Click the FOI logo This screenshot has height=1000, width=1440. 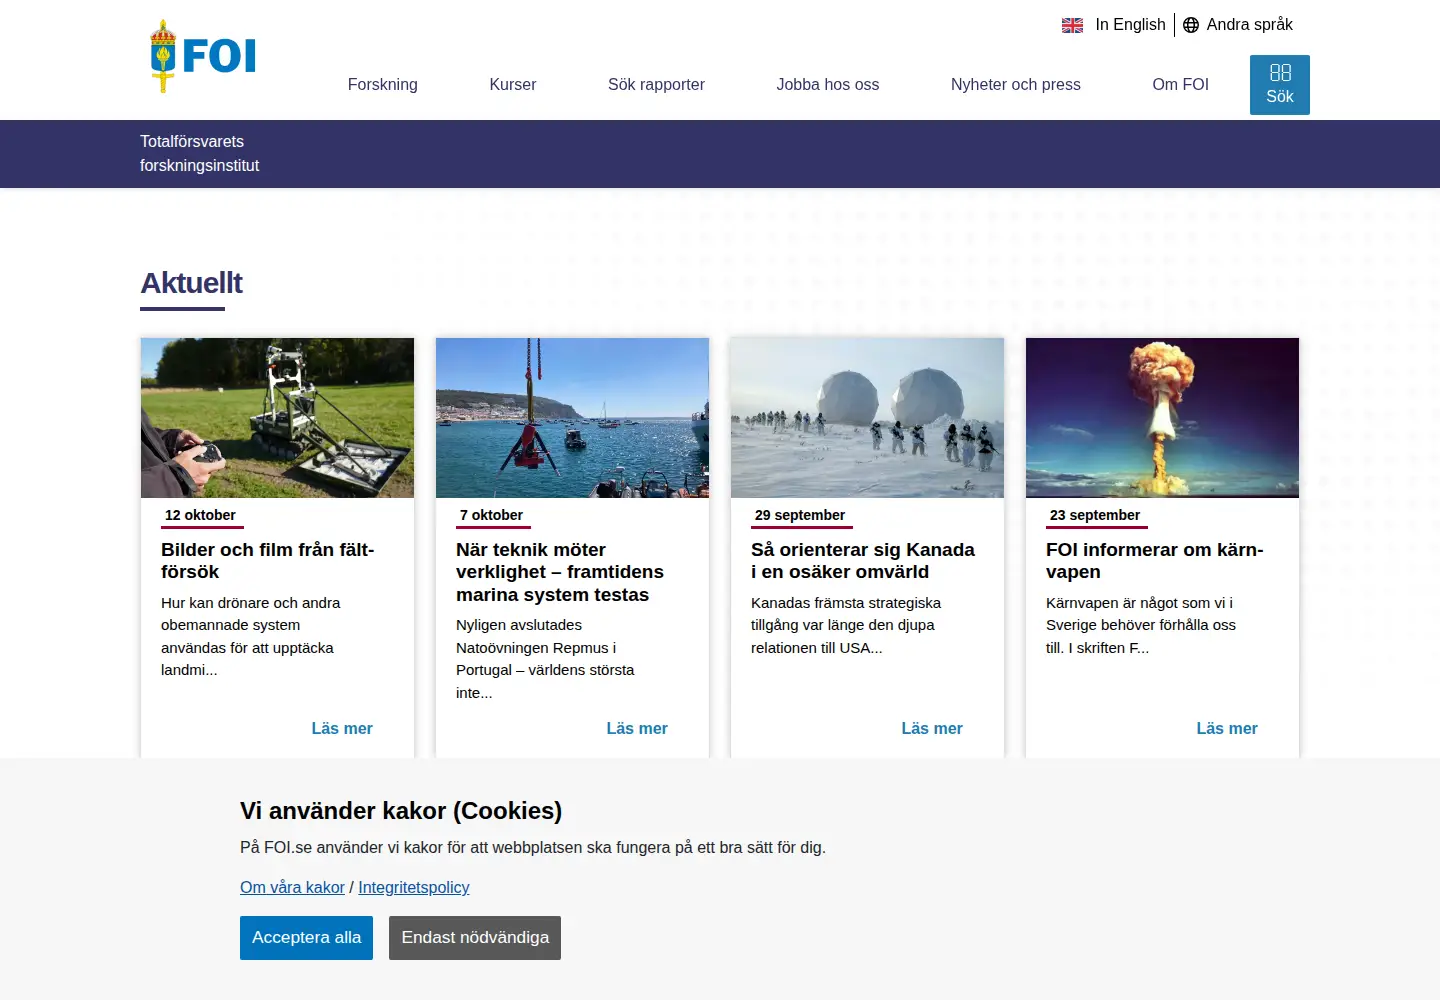point(203,56)
